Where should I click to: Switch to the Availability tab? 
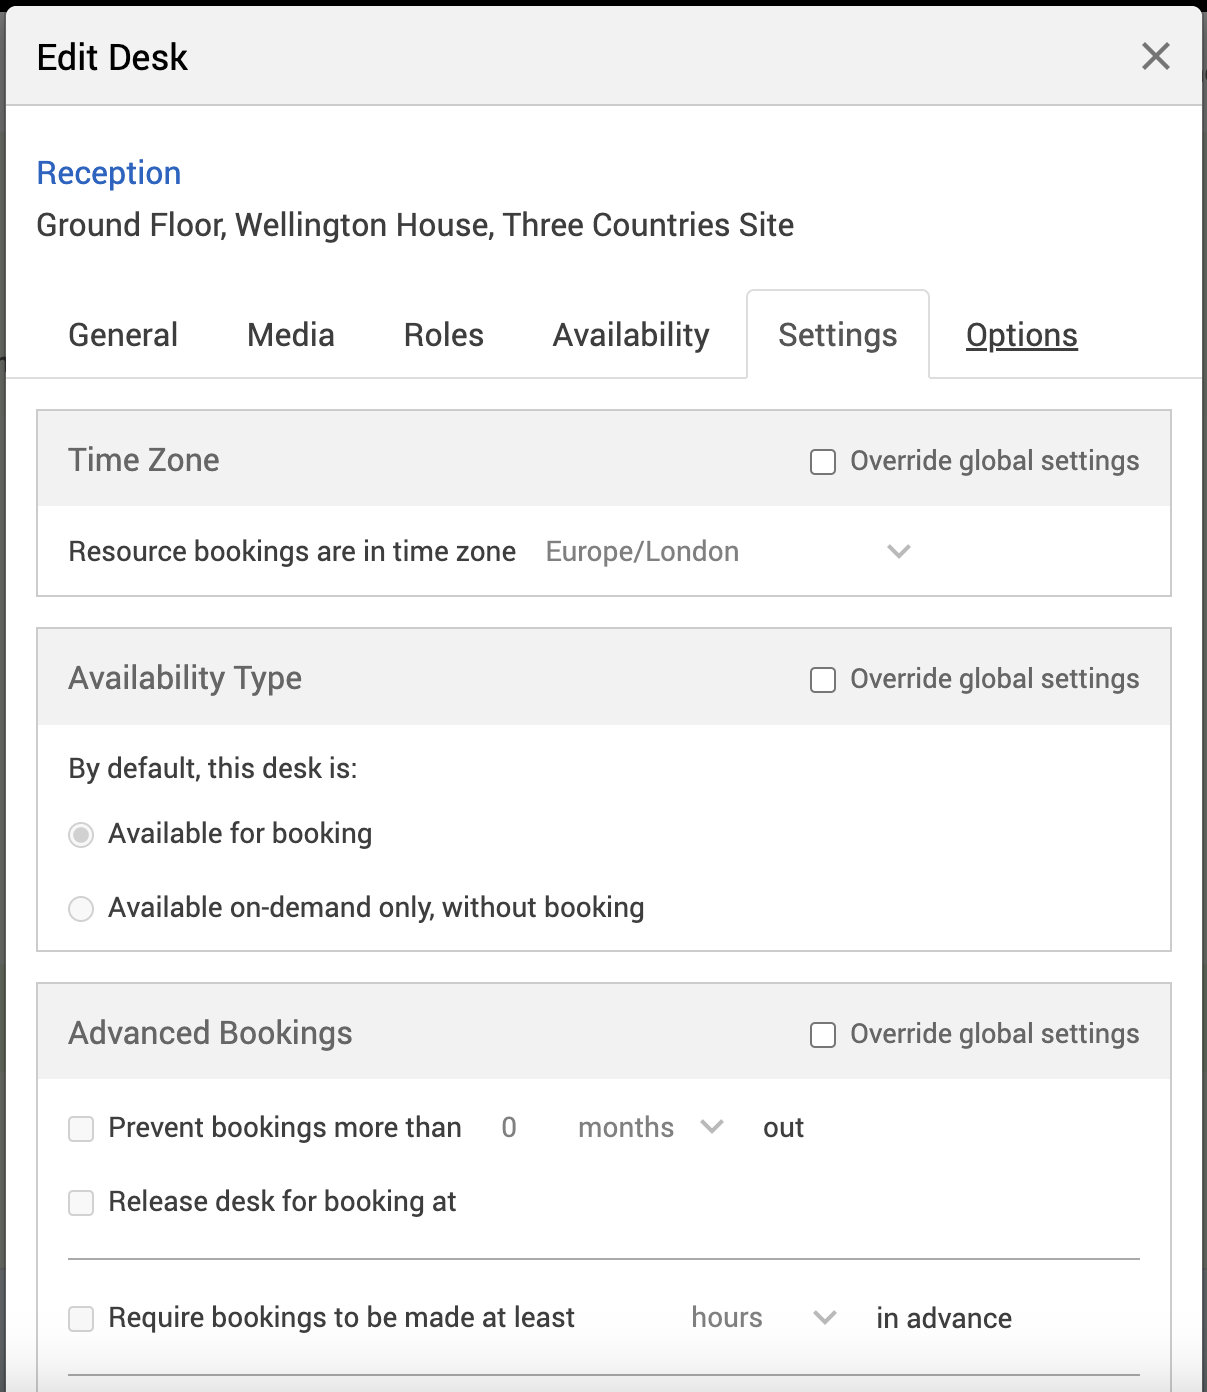[631, 335]
